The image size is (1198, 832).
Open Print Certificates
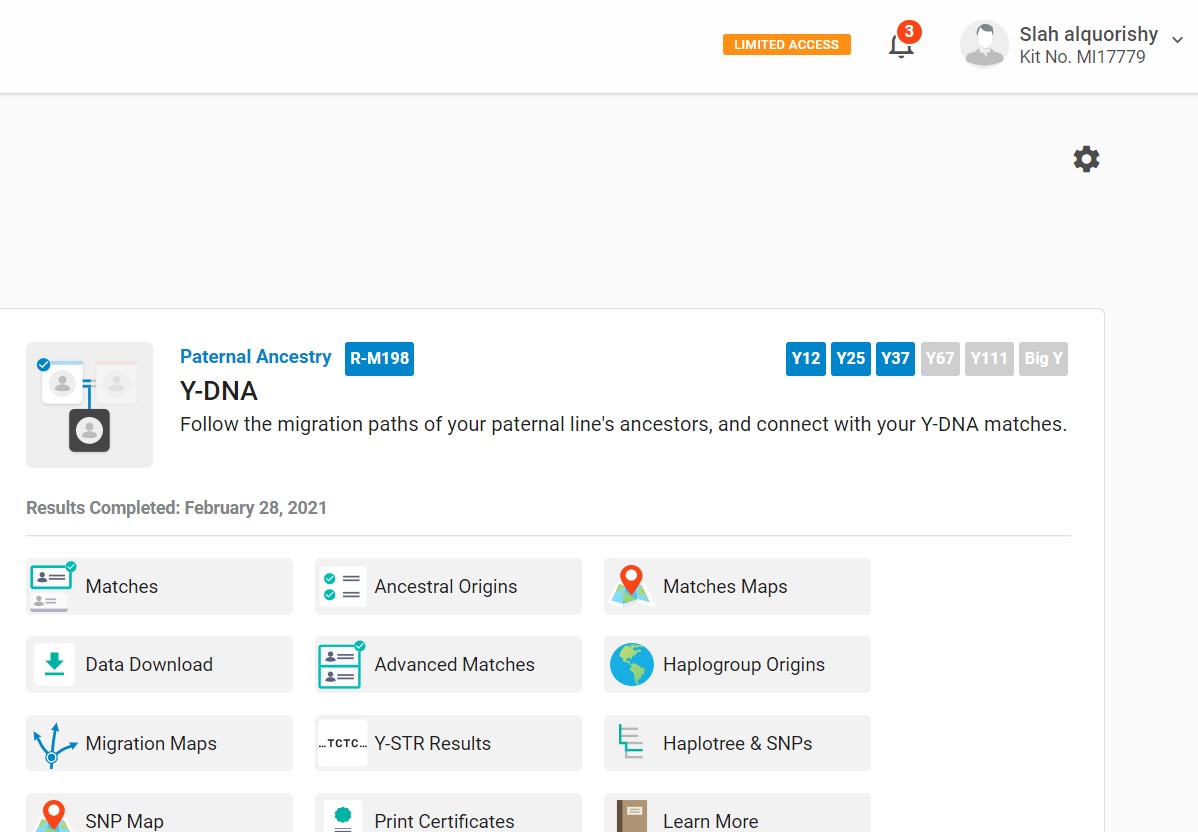click(x=444, y=821)
